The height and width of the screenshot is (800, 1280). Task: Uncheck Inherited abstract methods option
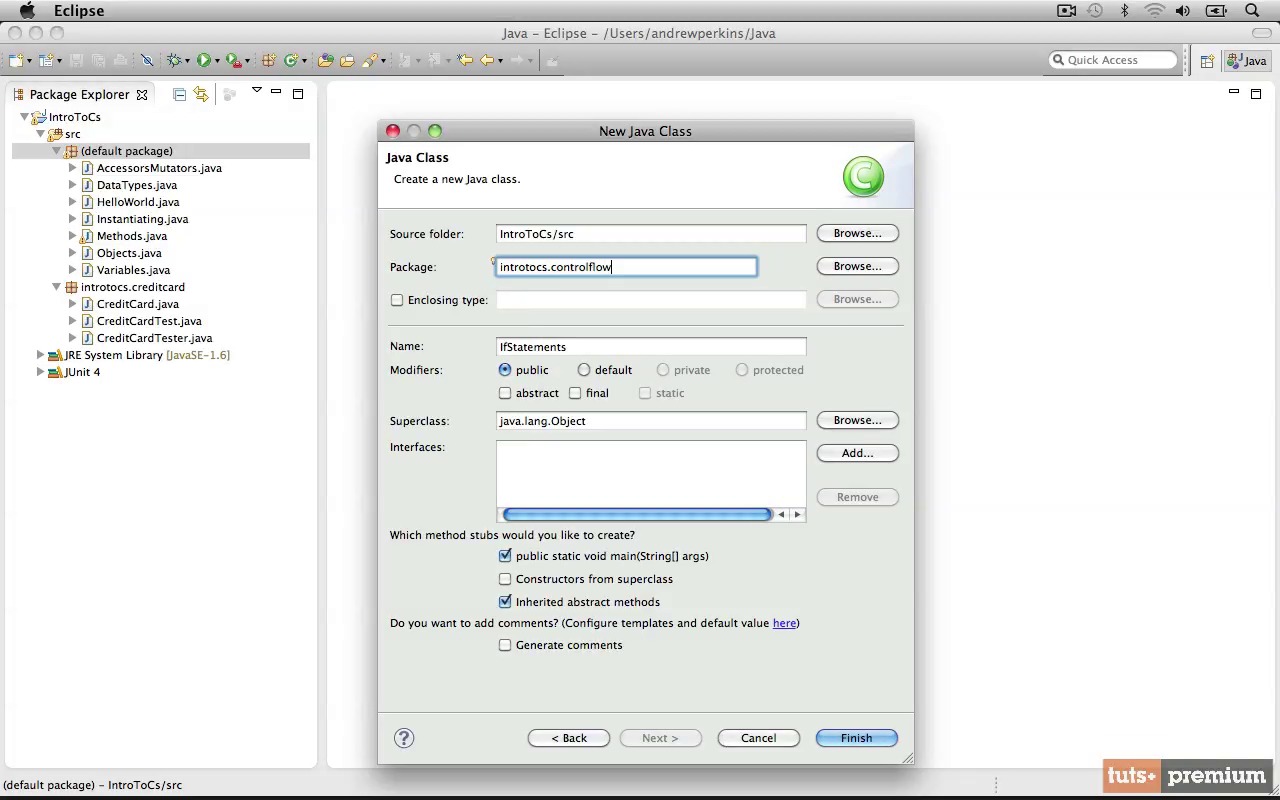505,602
